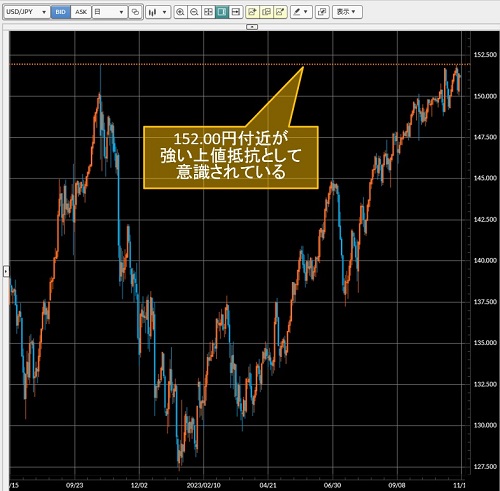Click the 130.000 price axis label
The image size is (500, 491).
tap(485, 425)
